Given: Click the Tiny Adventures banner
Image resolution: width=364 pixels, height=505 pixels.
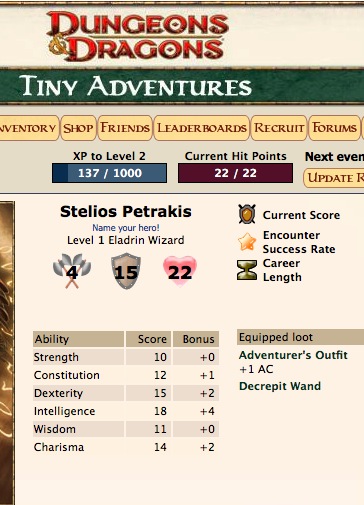Looking at the screenshot, I should [182, 86].
